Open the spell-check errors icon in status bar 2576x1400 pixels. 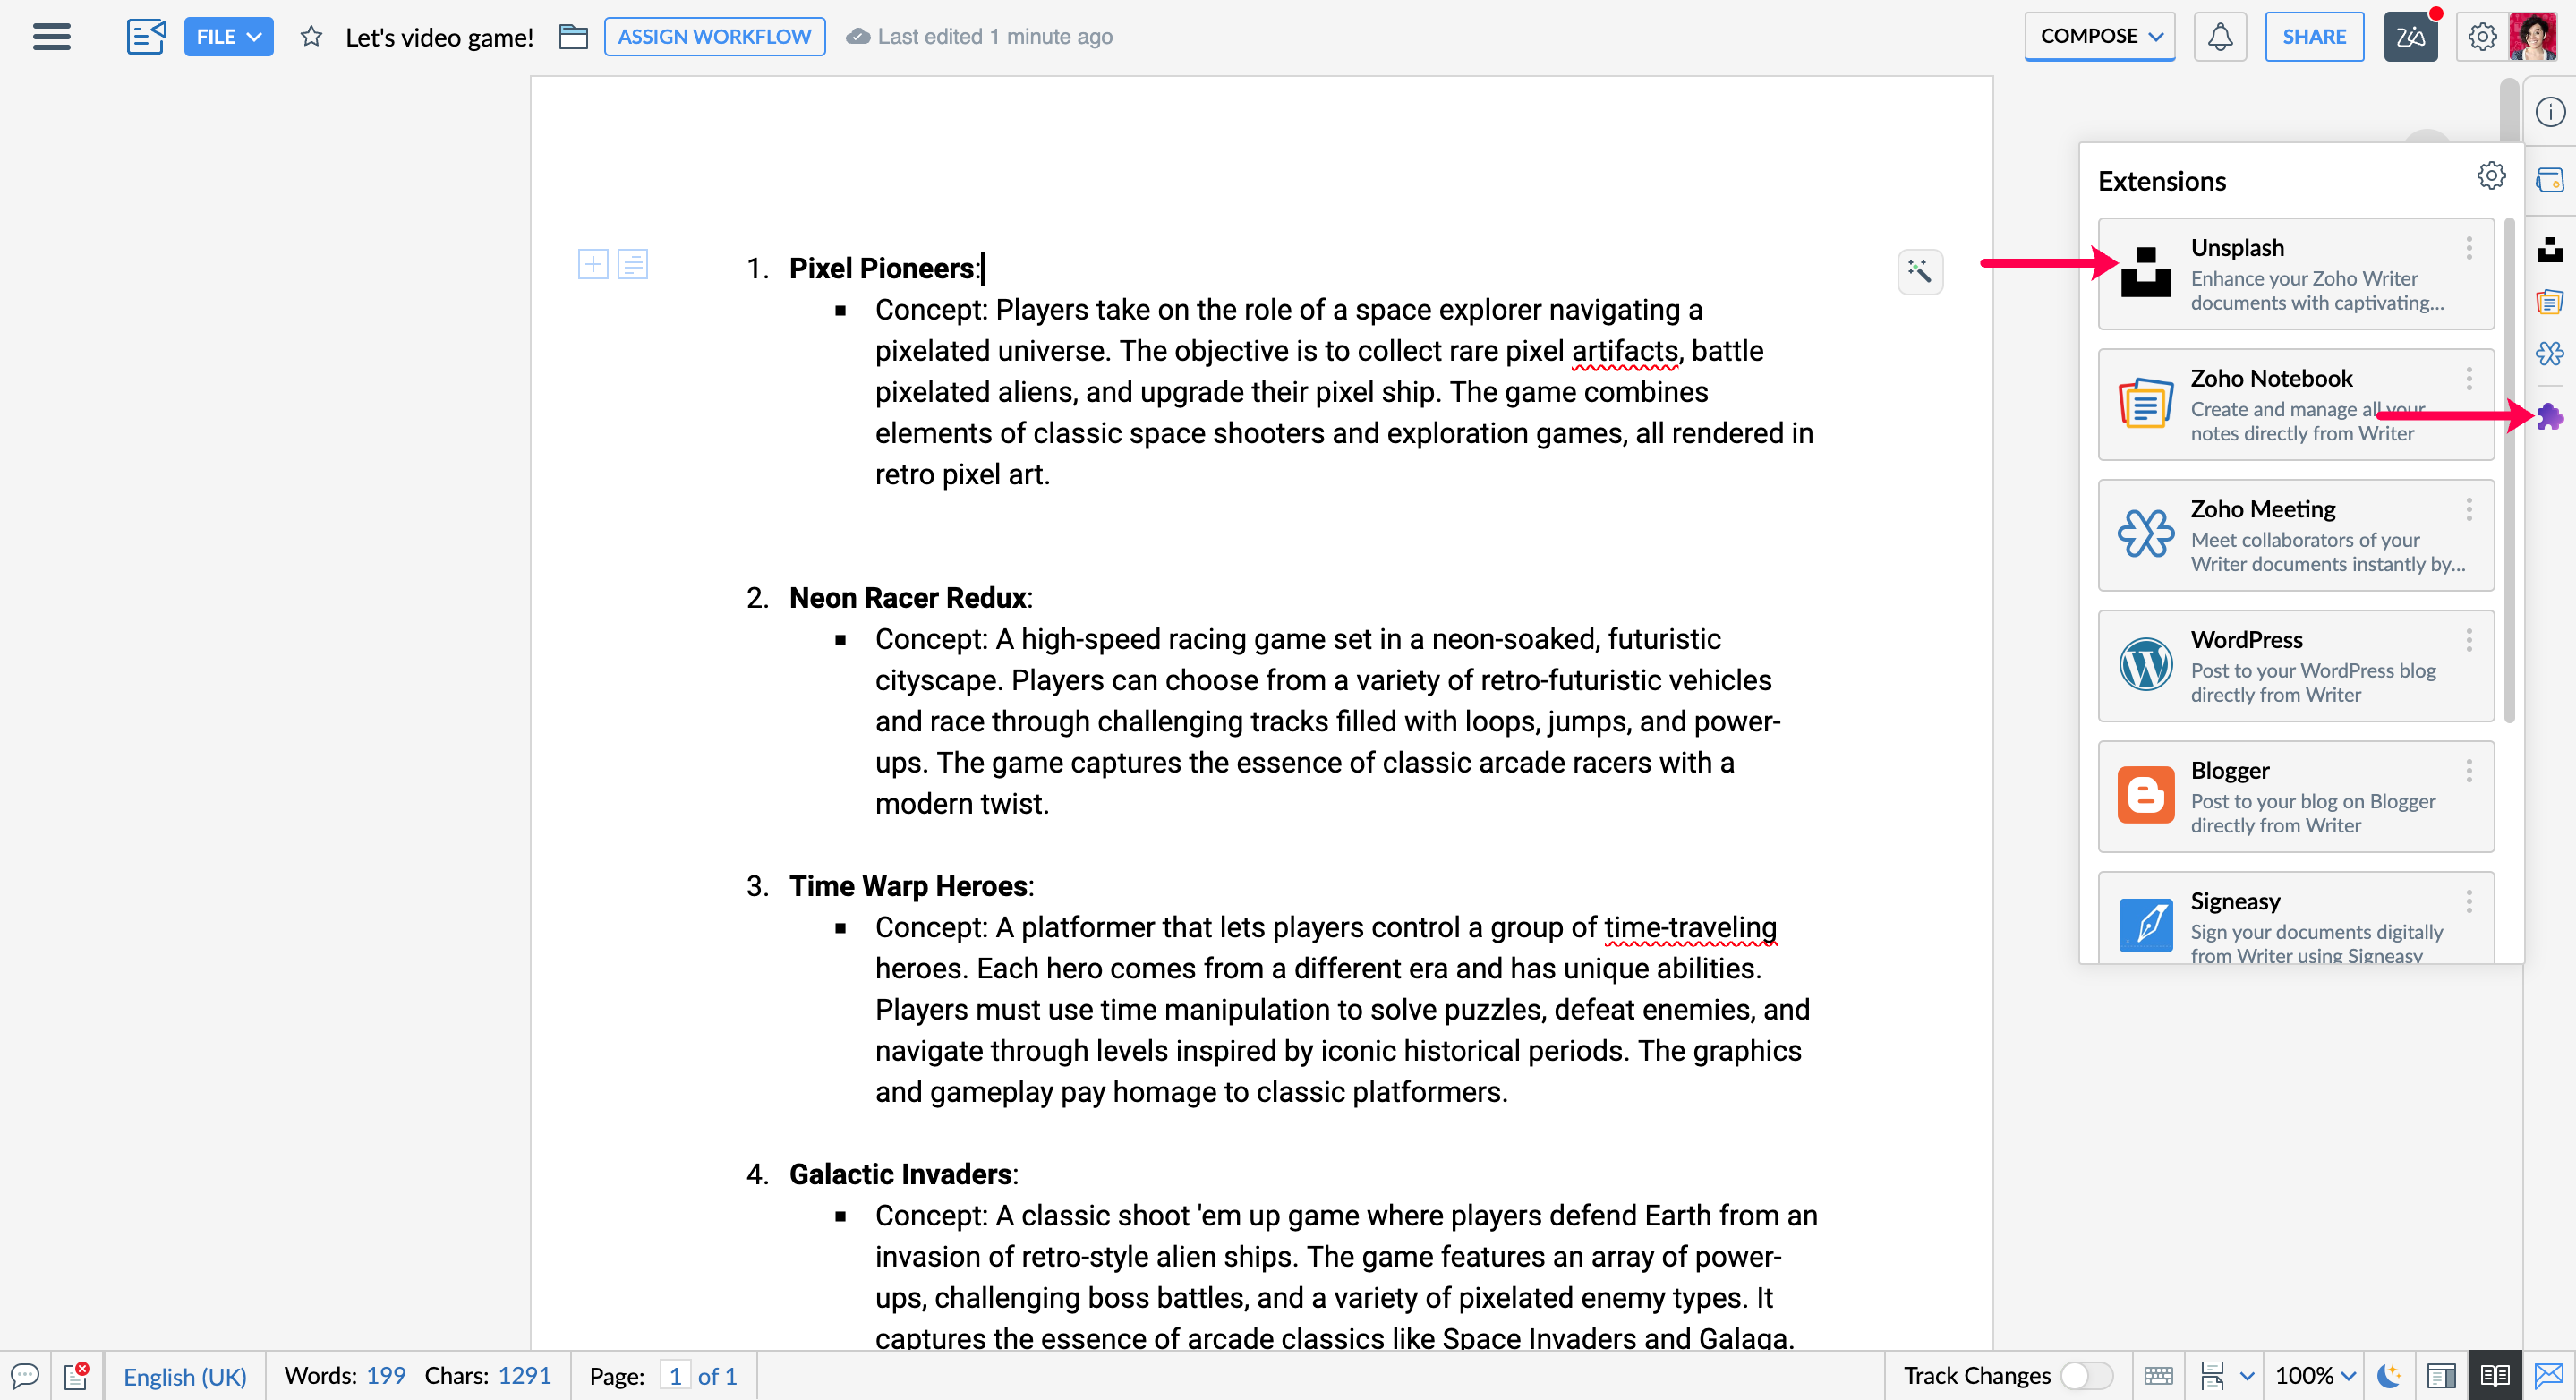(77, 1376)
